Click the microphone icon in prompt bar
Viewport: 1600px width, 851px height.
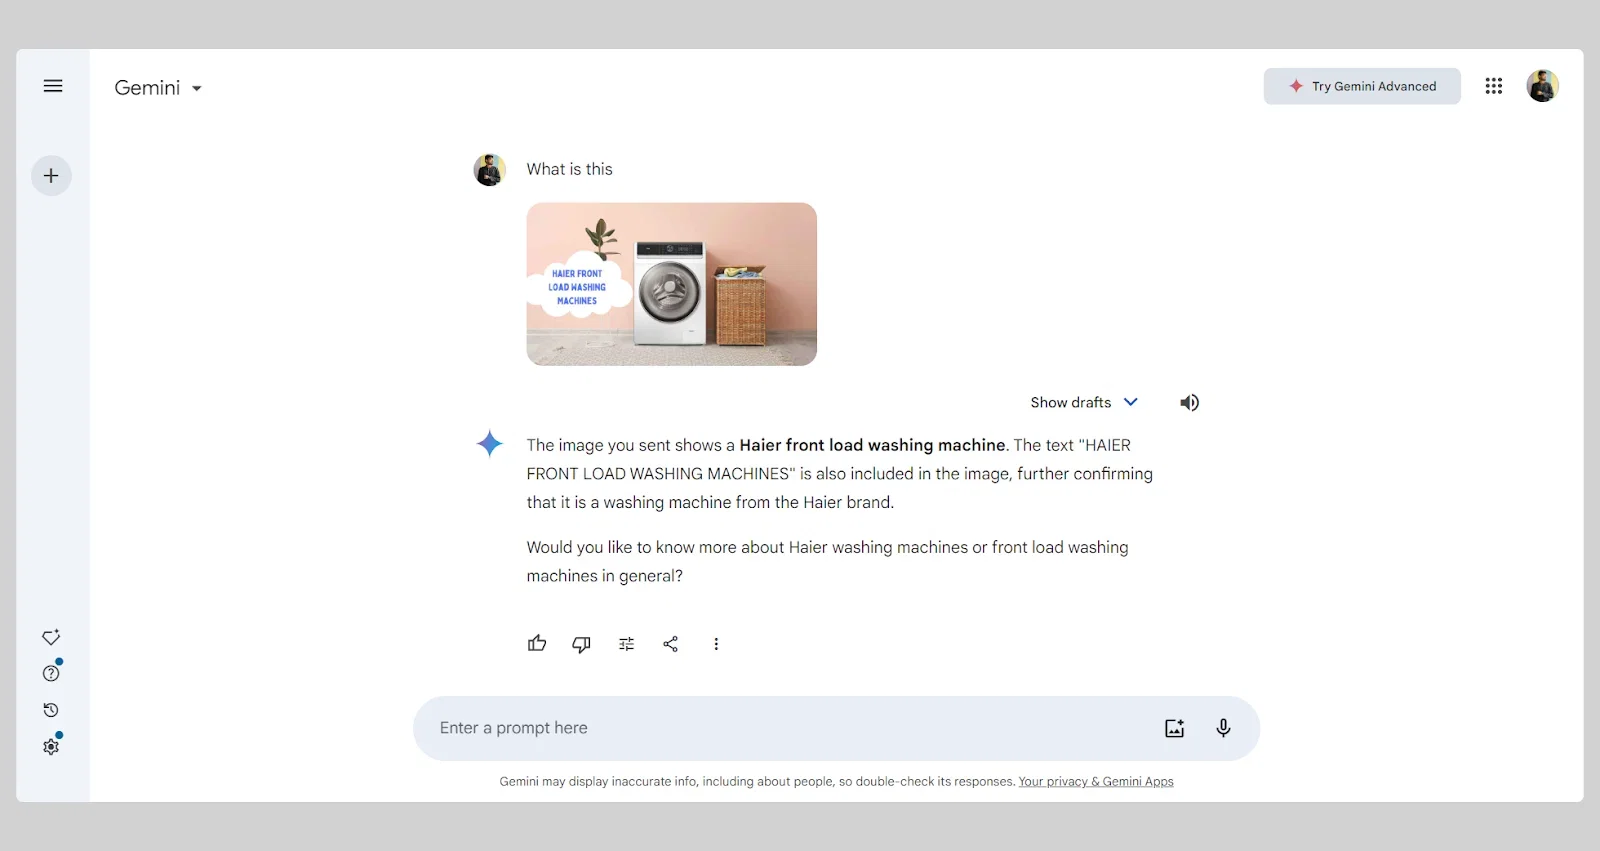pos(1223,728)
